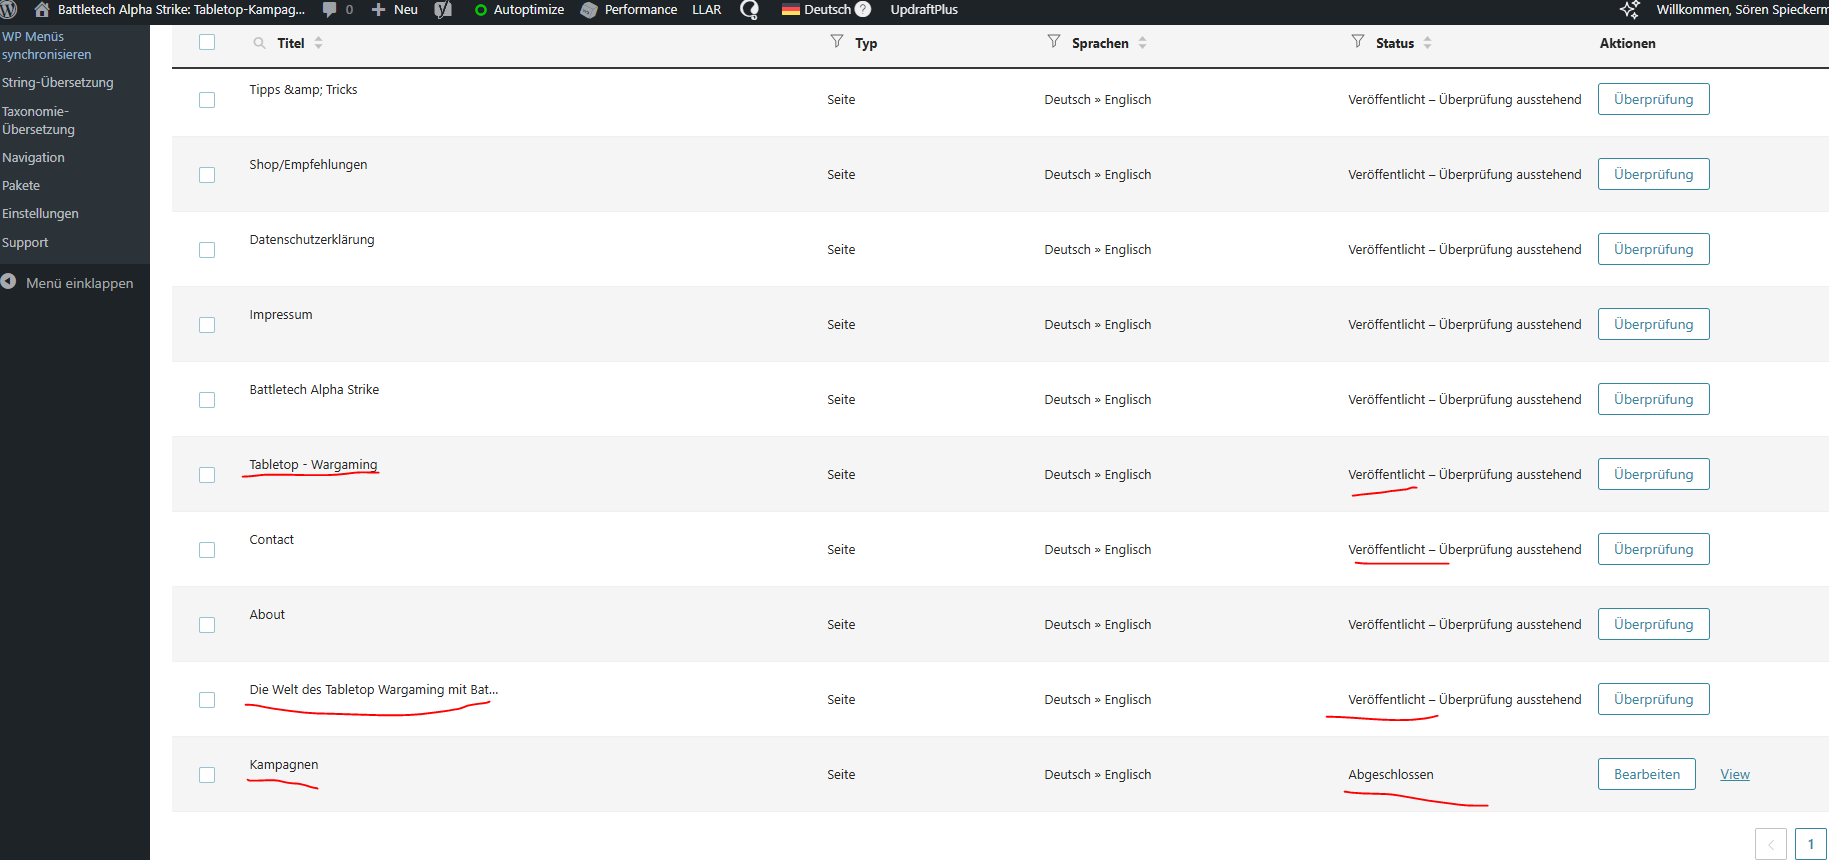Screen dimensions: 1829x860
Task: Open Navigation sidebar item
Action: pos(33,158)
